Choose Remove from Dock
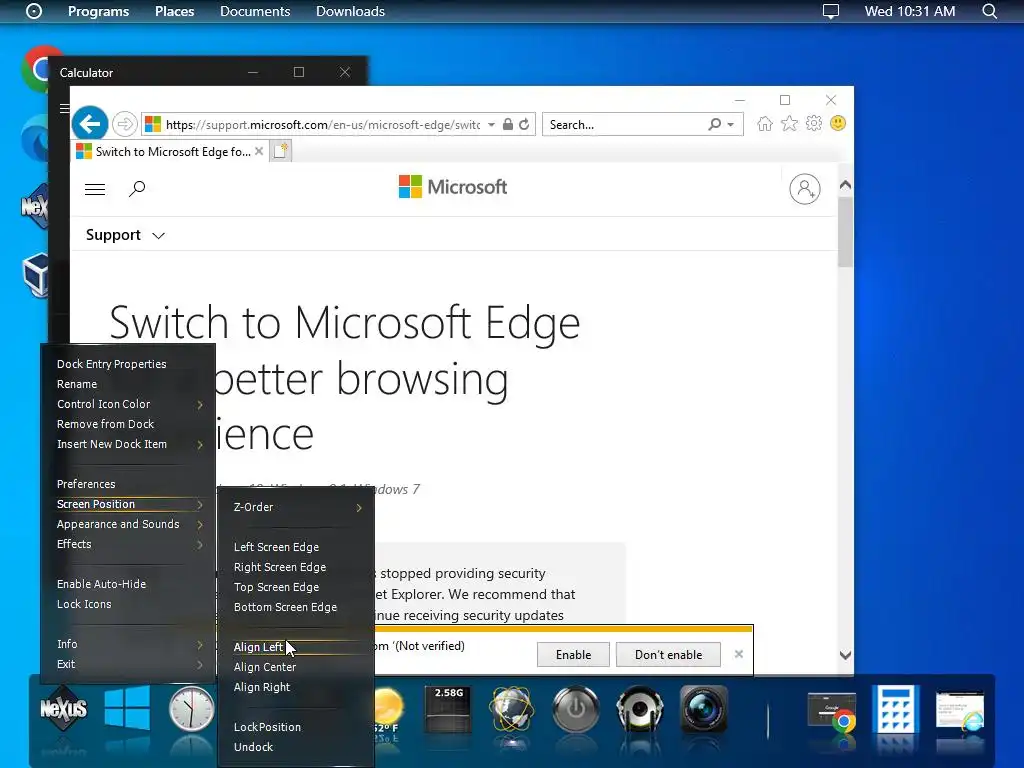The width and height of the screenshot is (1024, 768). pyautogui.click(x=105, y=424)
